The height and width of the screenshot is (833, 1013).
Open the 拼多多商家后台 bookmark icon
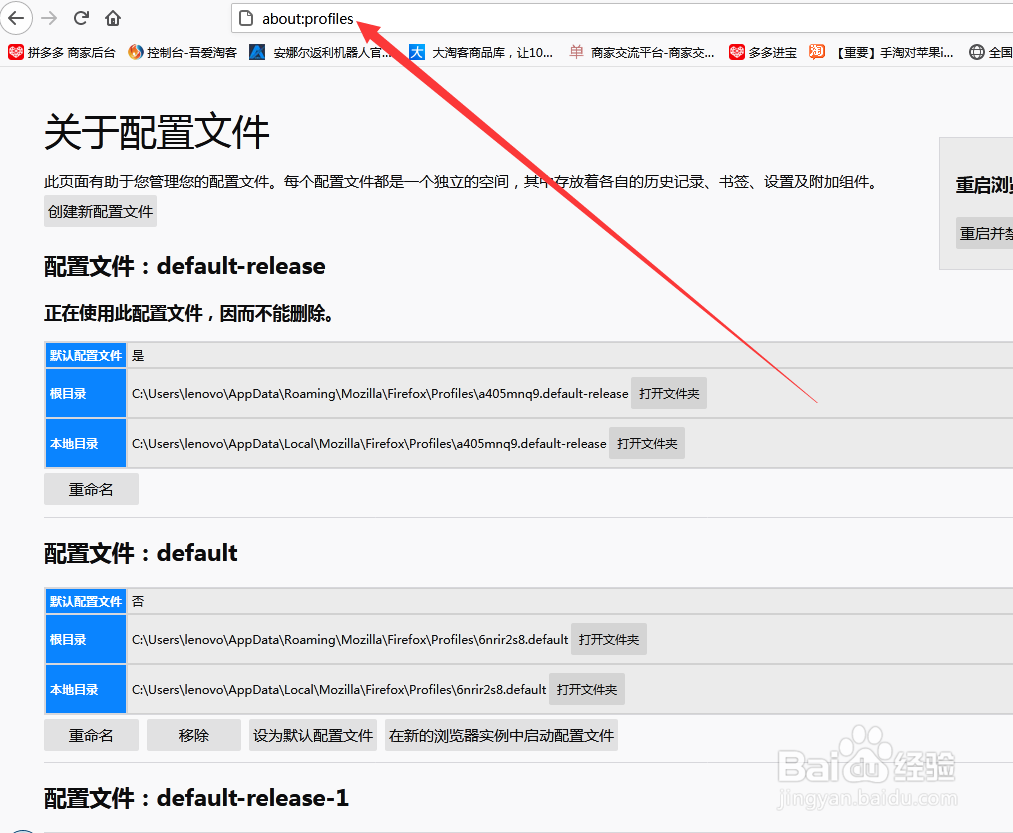click(x=14, y=51)
